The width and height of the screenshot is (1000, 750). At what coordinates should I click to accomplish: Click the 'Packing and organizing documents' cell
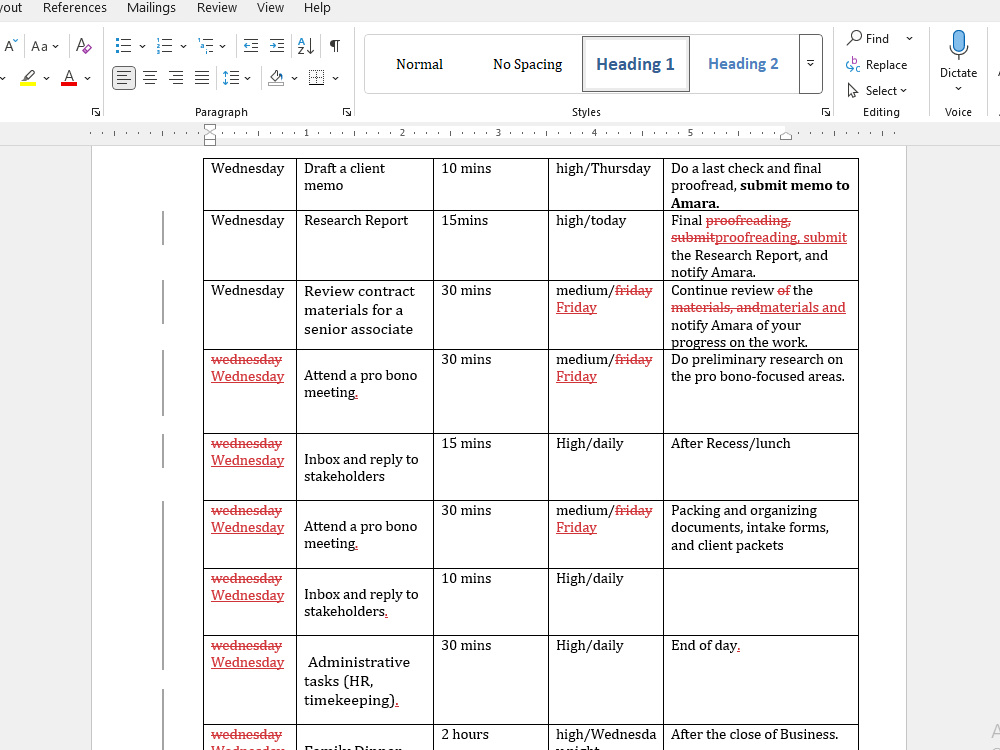point(761,534)
